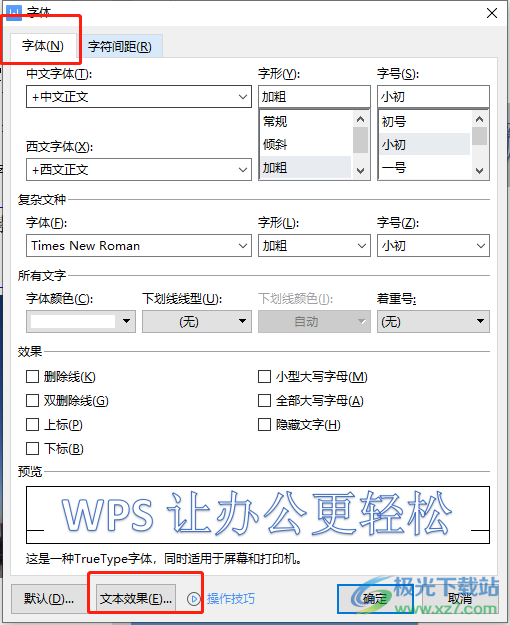Click the 默认(D)... button
This screenshot has height=625, width=510.
49,599
